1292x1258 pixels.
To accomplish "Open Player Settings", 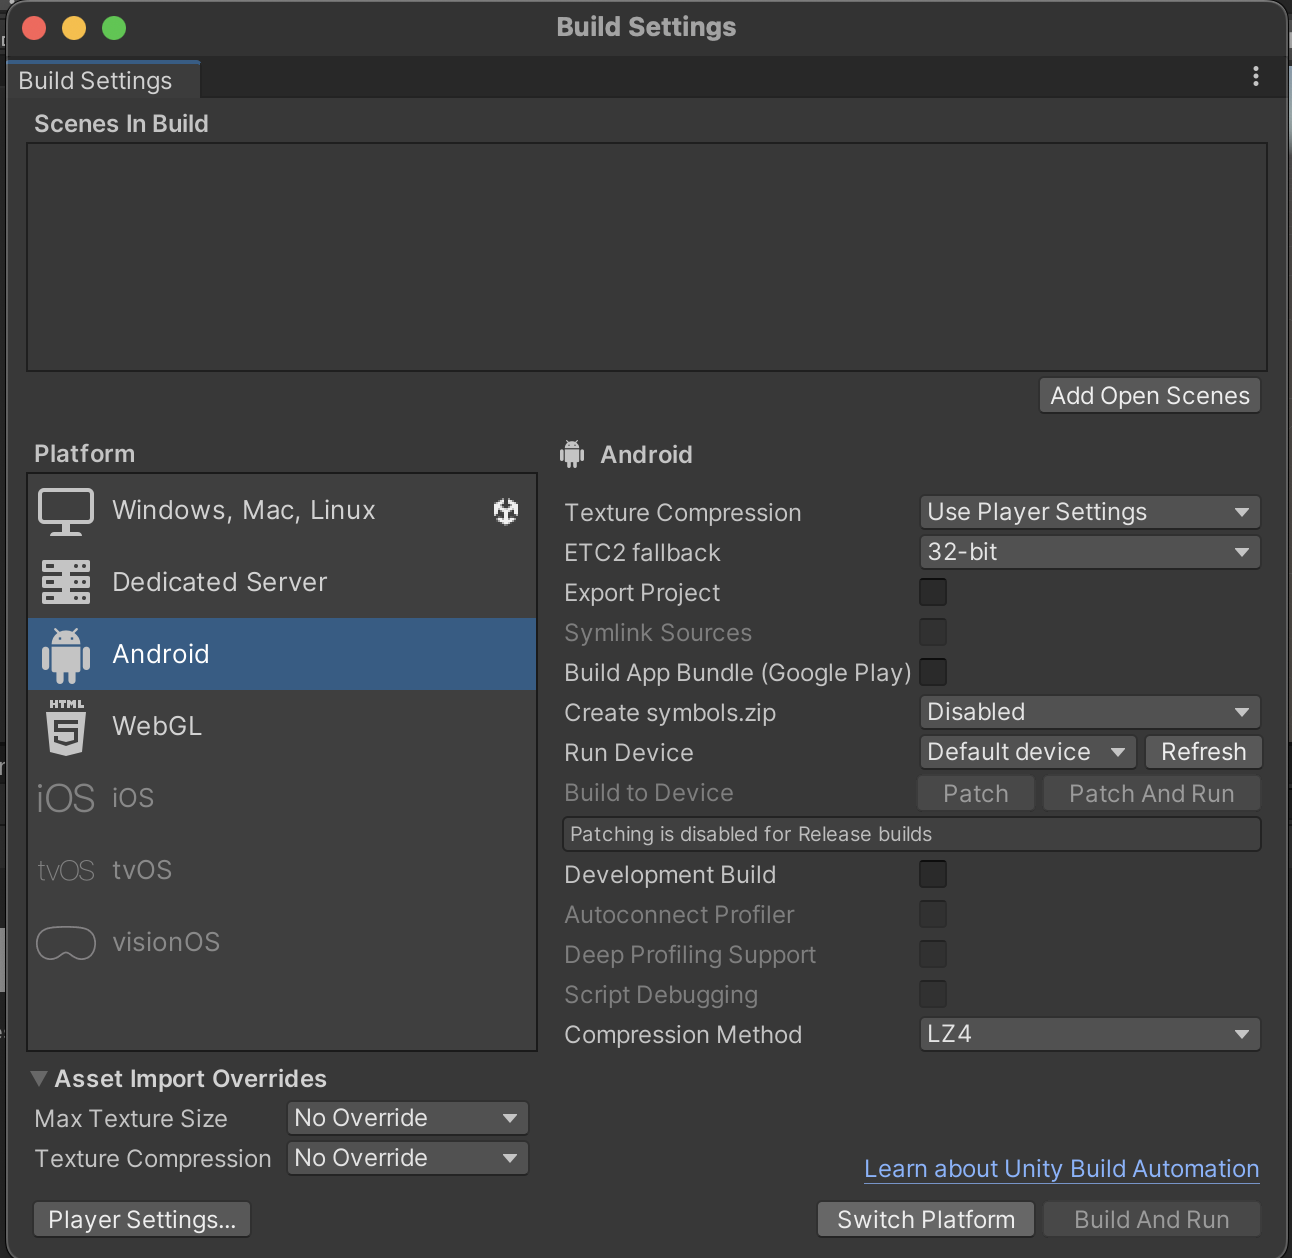I will pyautogui.click(x=142, y=1220).
